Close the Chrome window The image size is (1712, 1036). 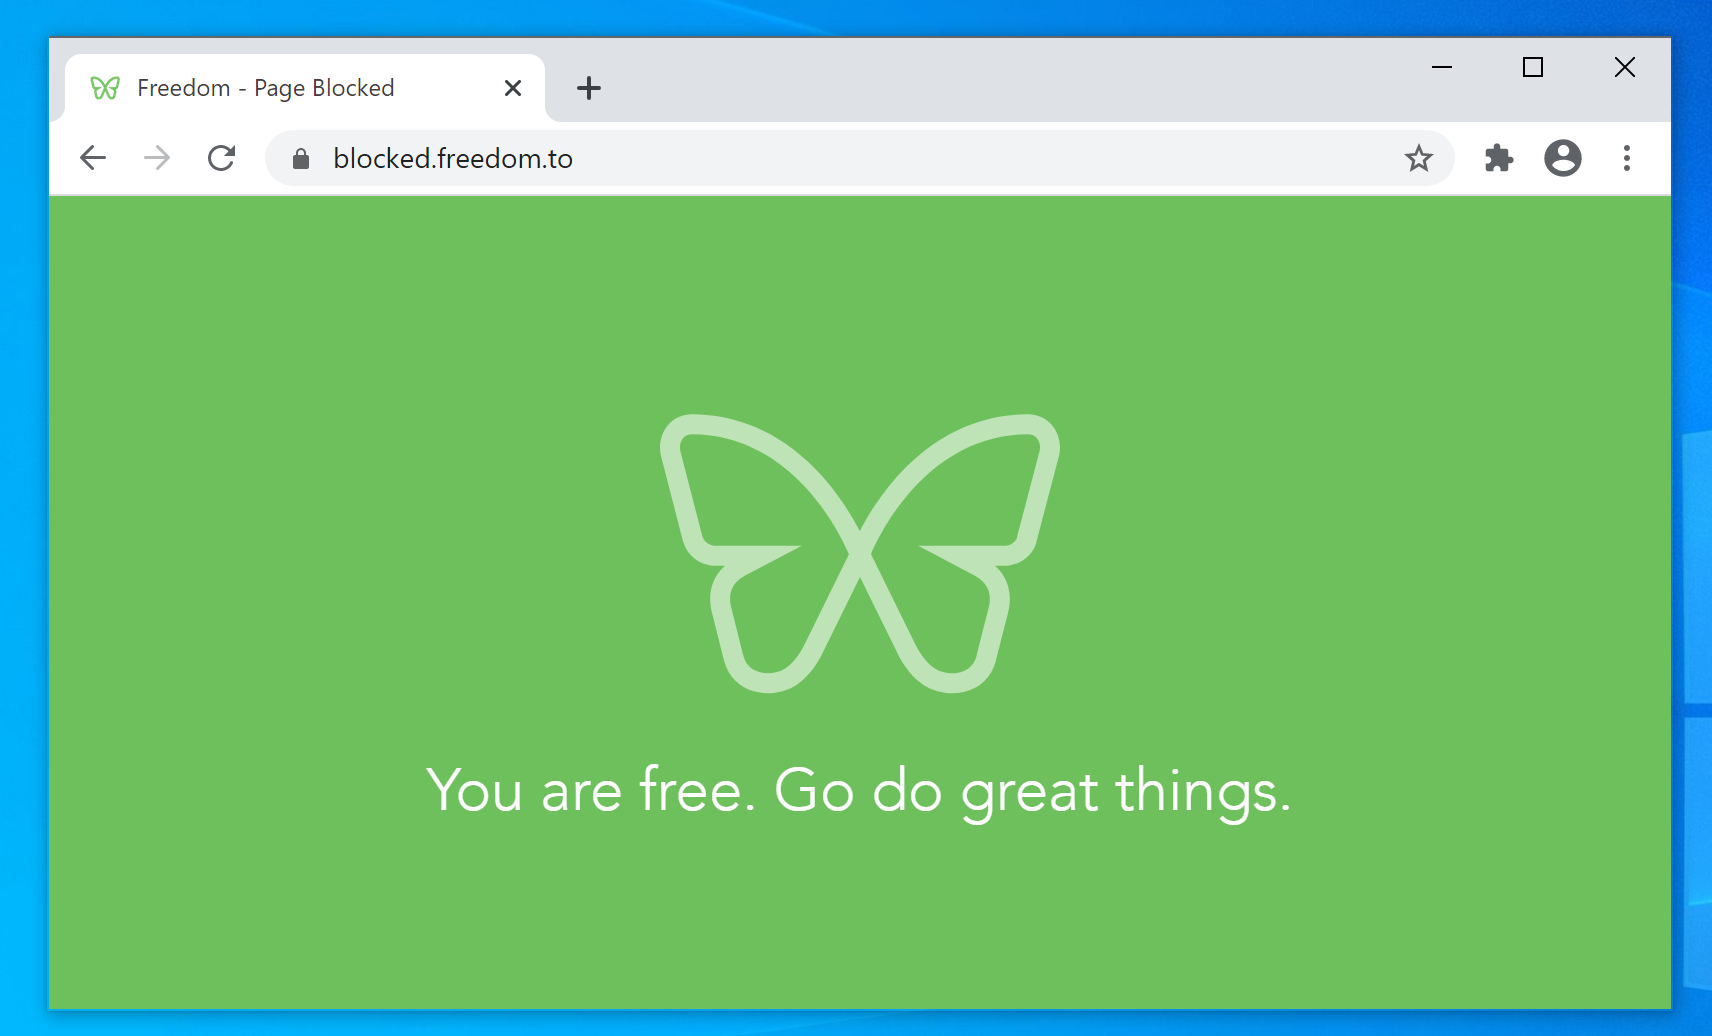click(x=1625, y=67)
